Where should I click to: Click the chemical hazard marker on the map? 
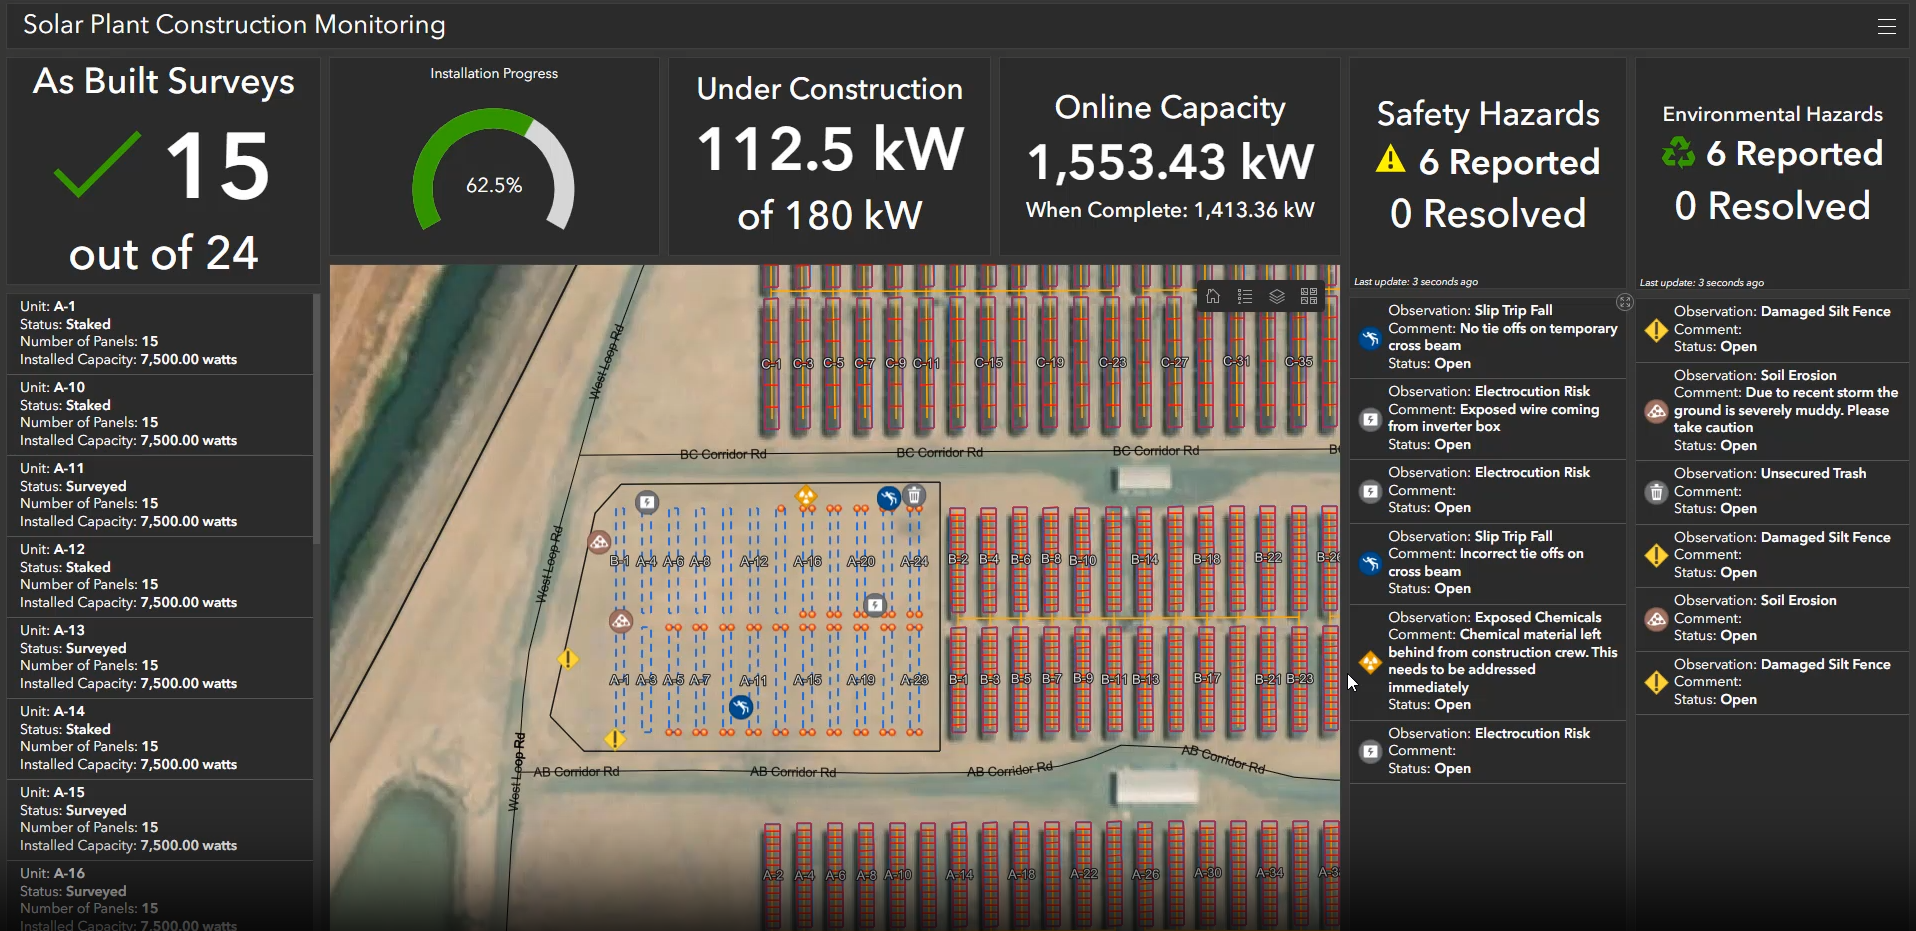(806, 496)
